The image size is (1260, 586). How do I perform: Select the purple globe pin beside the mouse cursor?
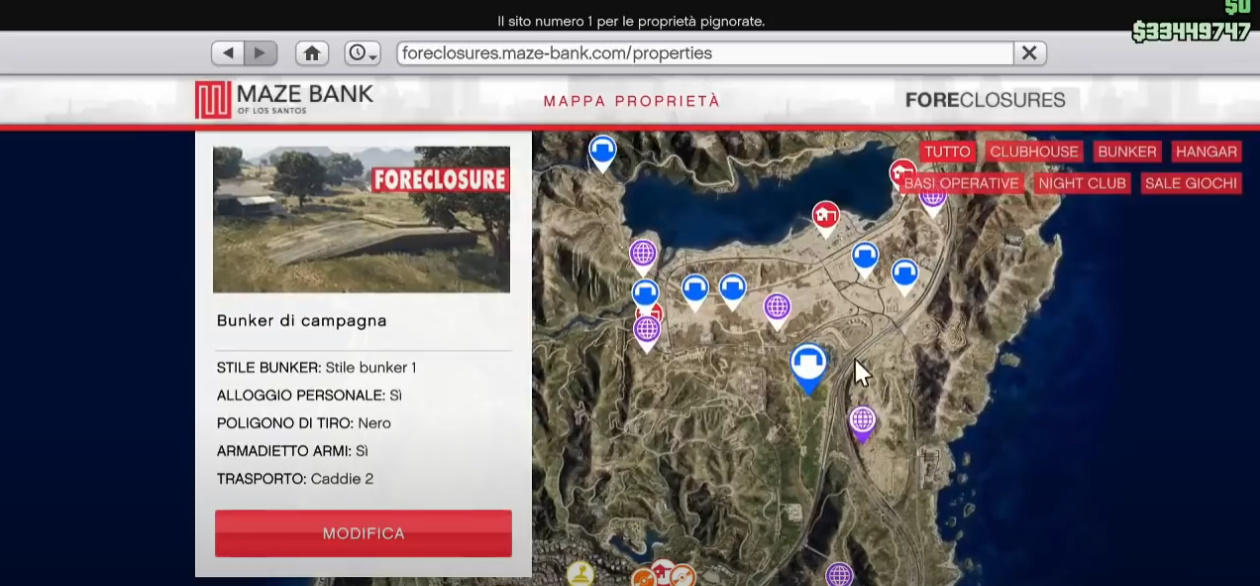click(x=863, y=423)
